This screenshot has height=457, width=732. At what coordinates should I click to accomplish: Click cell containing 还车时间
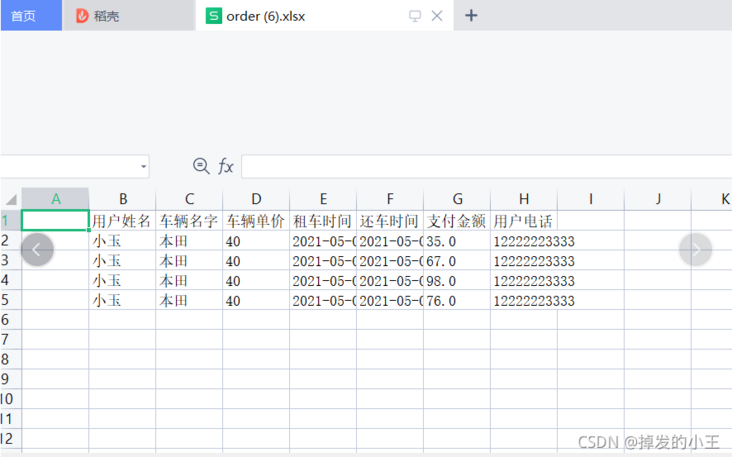390,221
